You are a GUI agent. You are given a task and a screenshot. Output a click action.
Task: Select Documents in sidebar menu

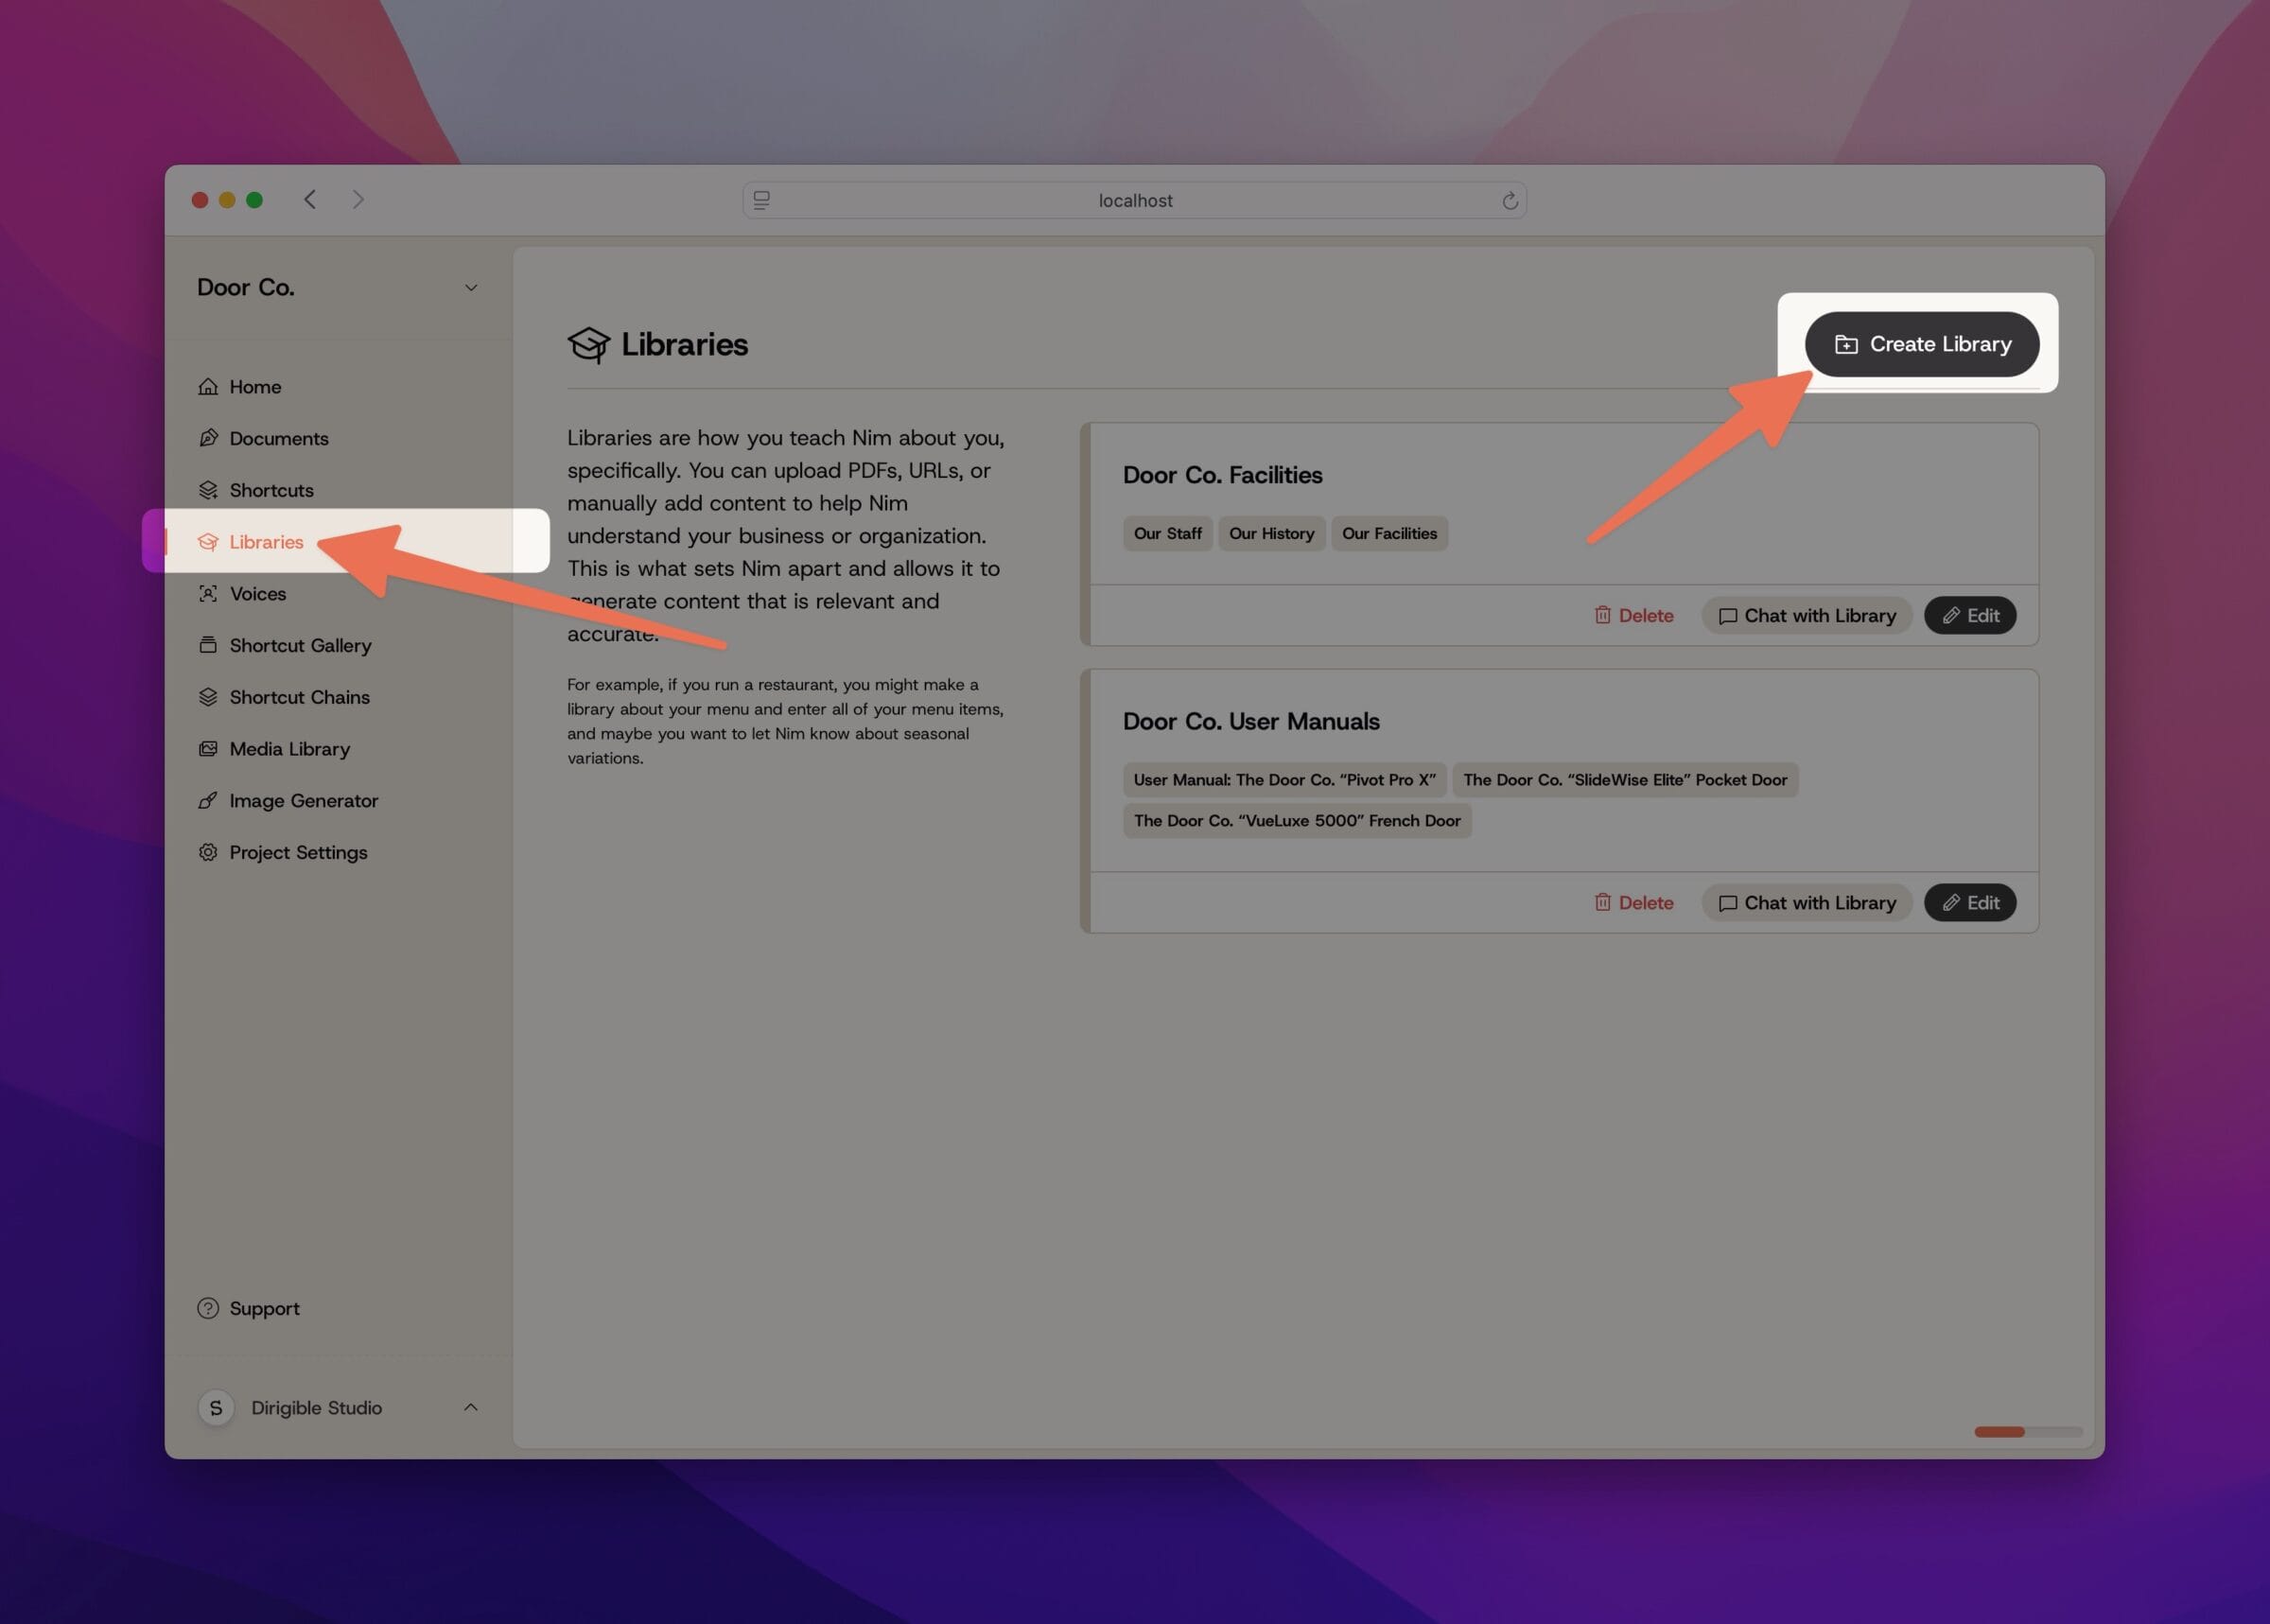click(279, 438)
